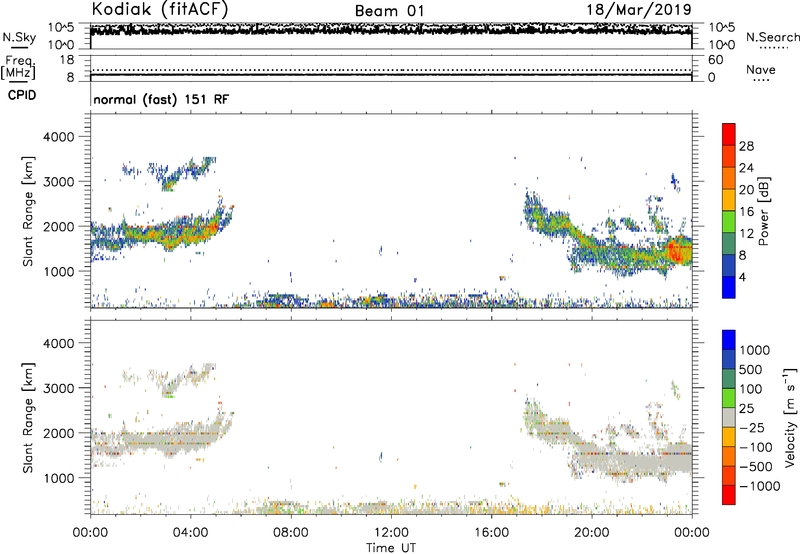Screen dimensions: 800x554
Task: Click the "12:00" time axis label
Action: pyautogui.click(x=391, y=533)
